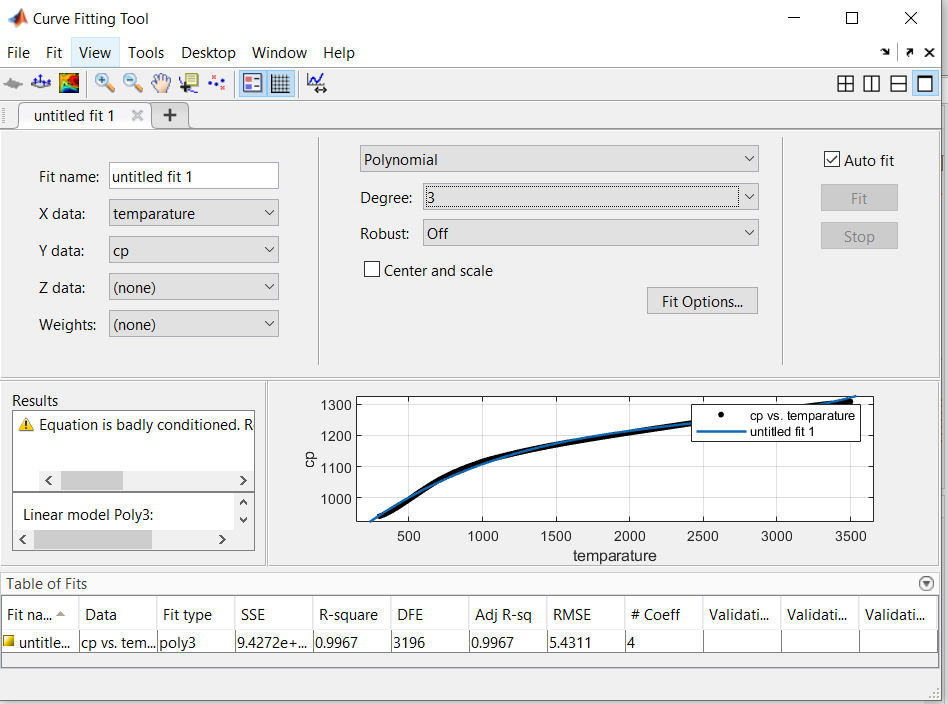Activate the Exclude Outliers tool
This screenshot has width=948, height=704.
tap(217, 83)
